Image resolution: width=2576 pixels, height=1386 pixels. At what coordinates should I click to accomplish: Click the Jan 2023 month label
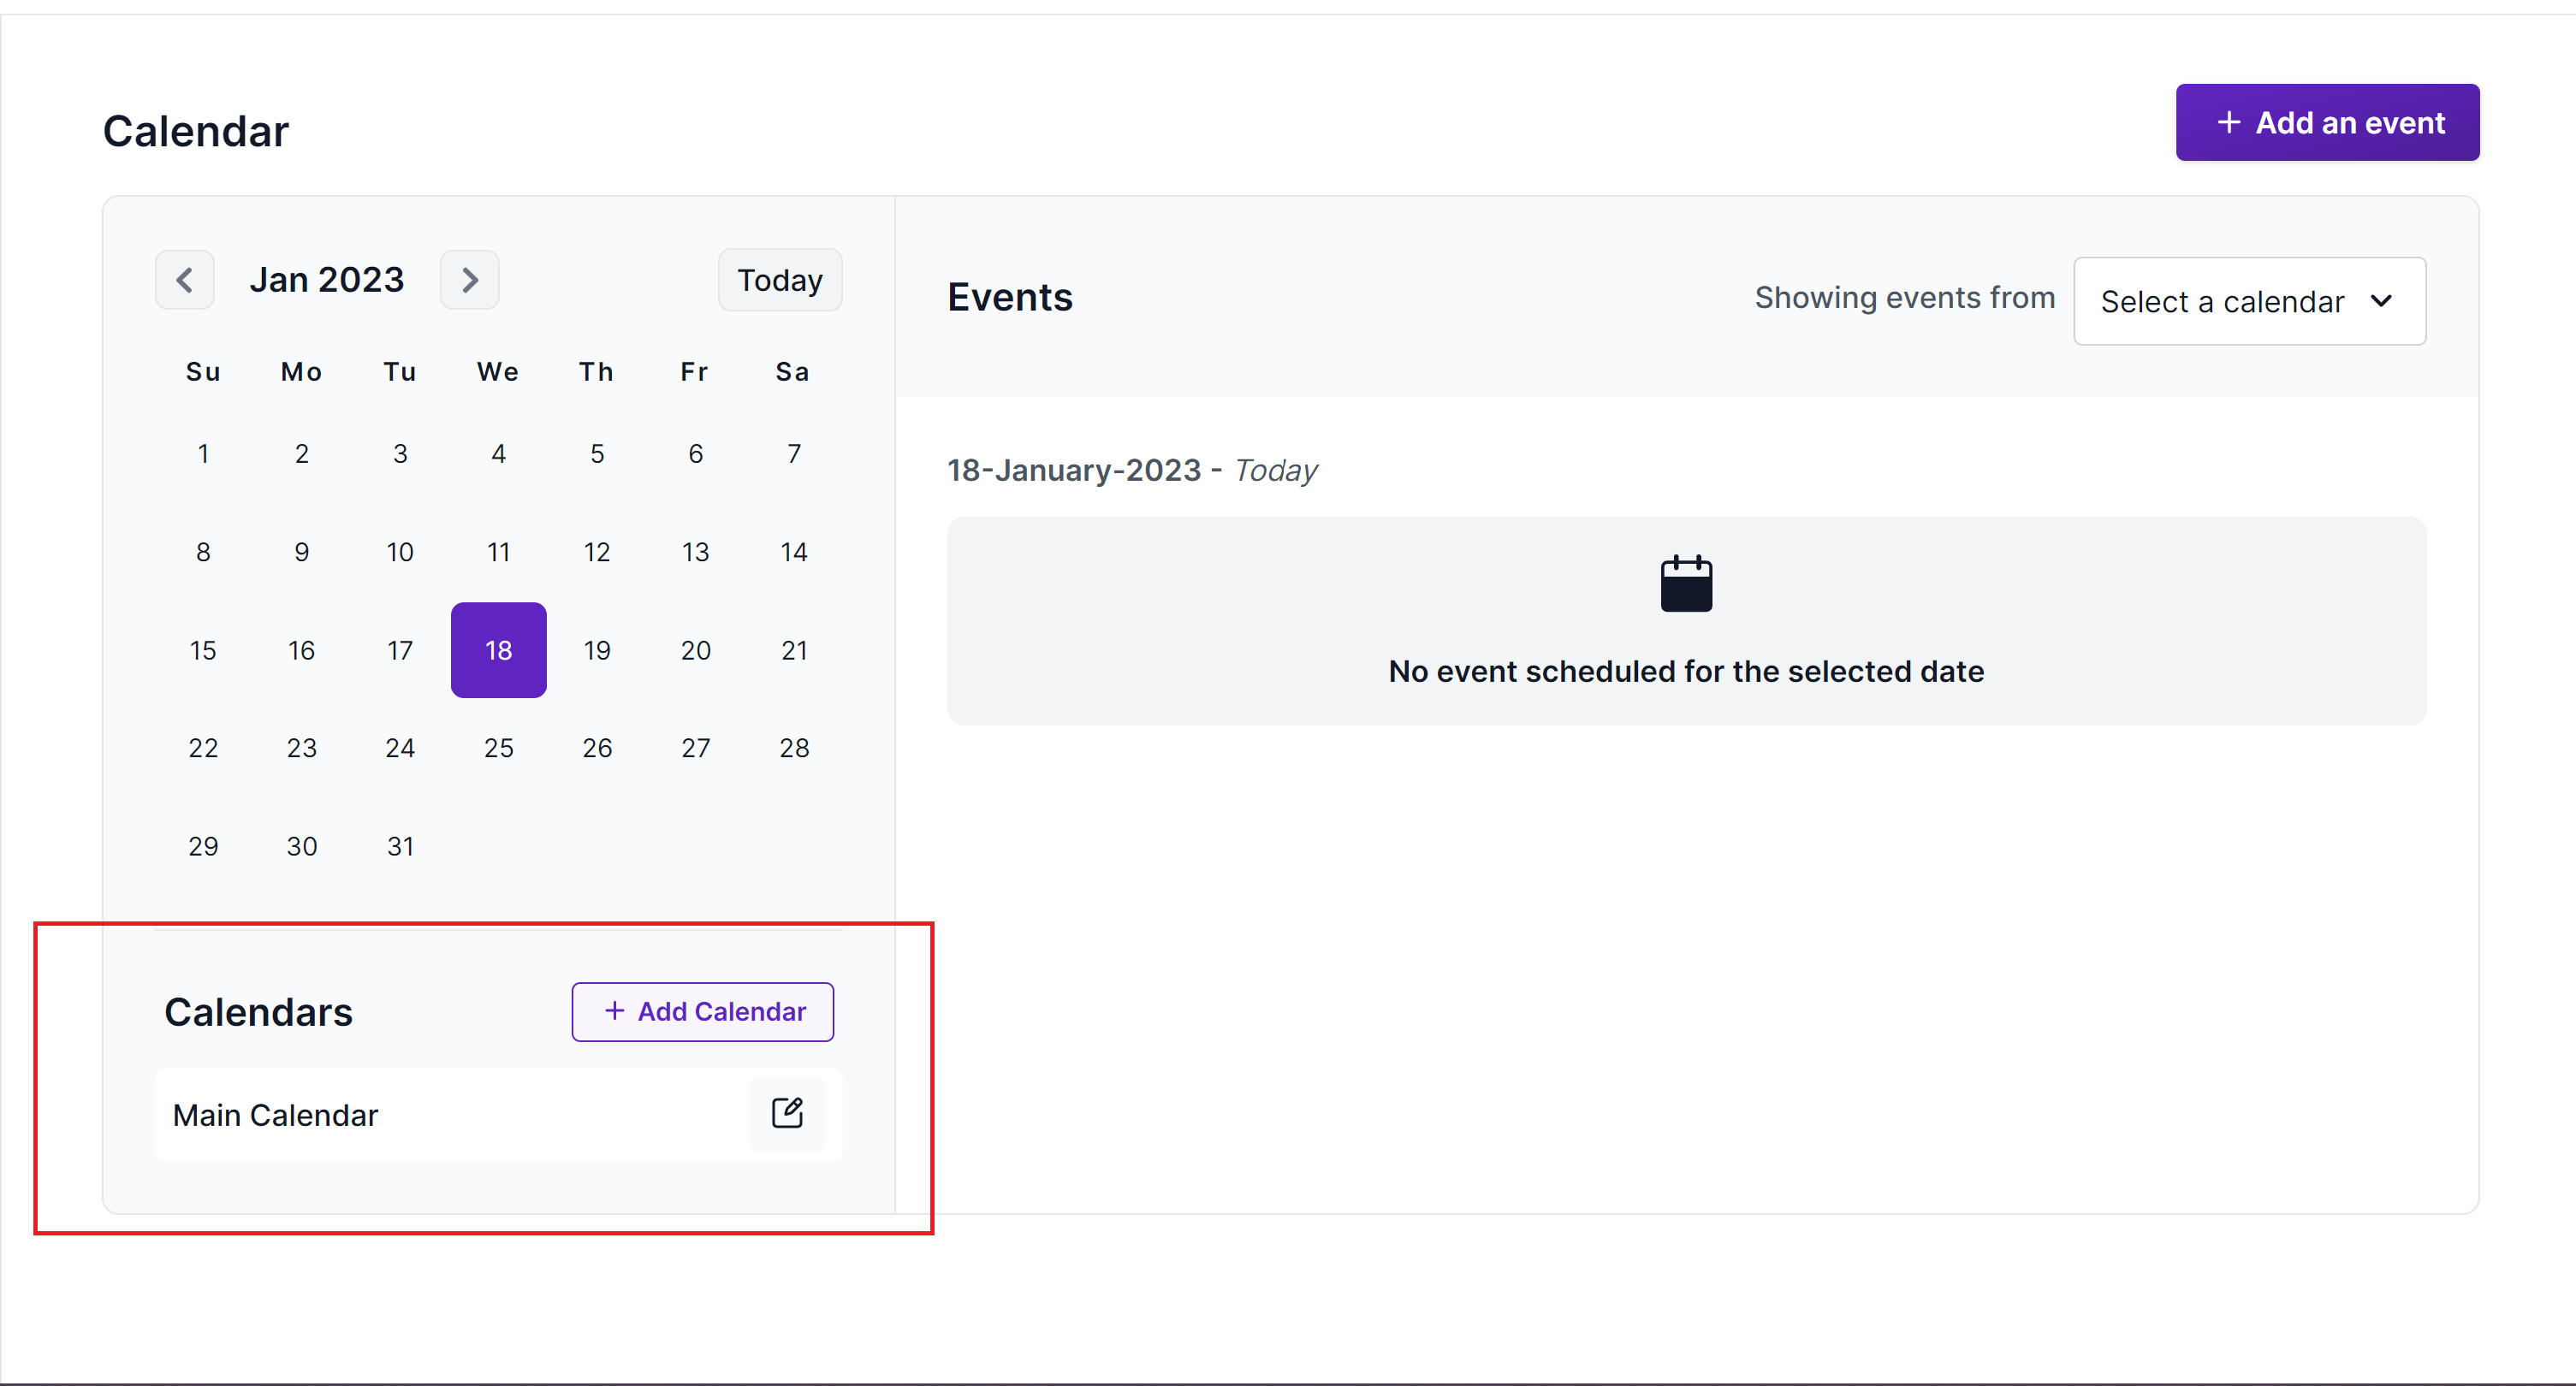point(327,280)
